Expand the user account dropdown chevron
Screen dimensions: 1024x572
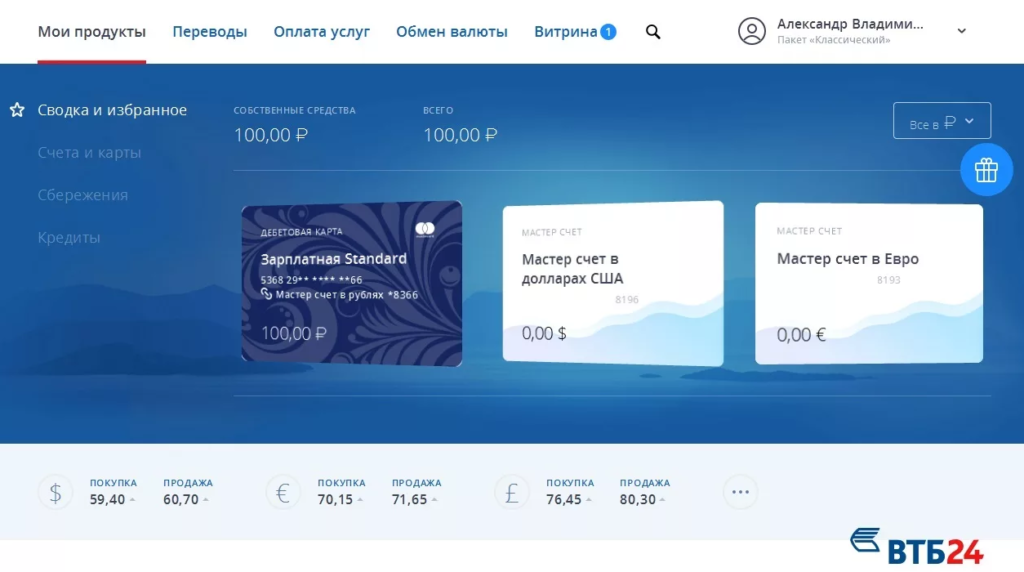coord(961,31)
